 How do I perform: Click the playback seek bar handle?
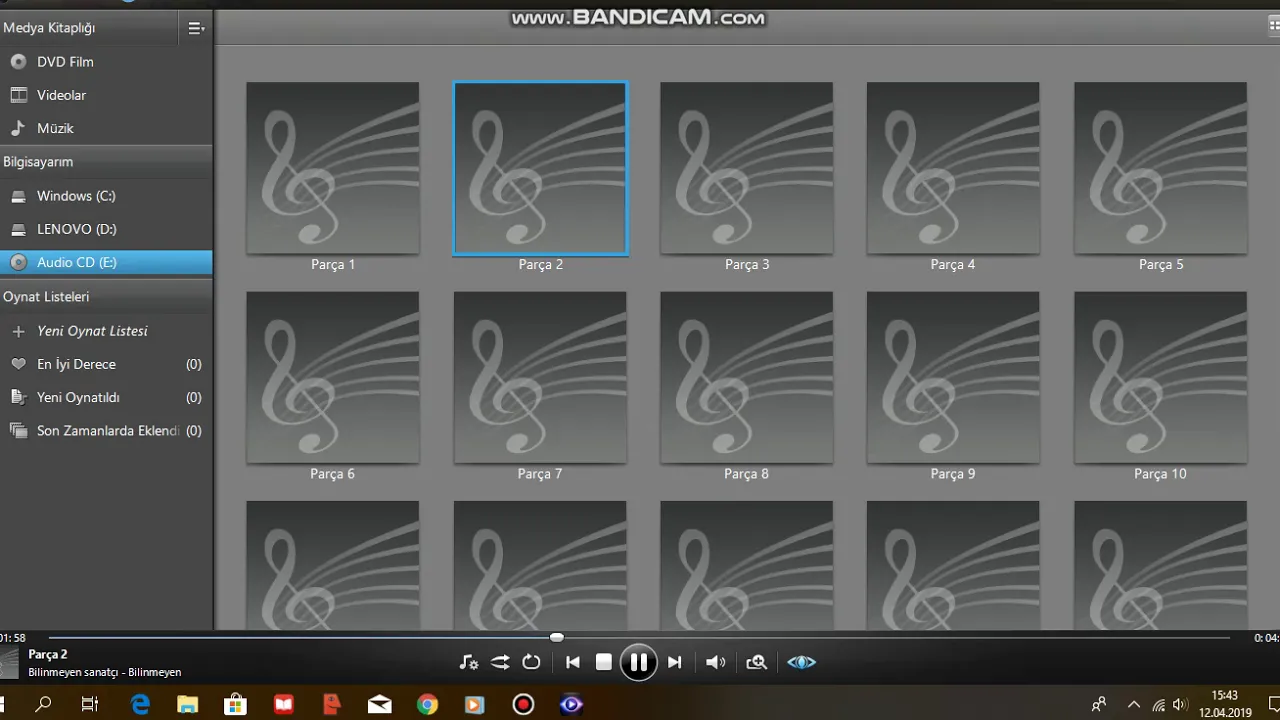coord(557,637)
